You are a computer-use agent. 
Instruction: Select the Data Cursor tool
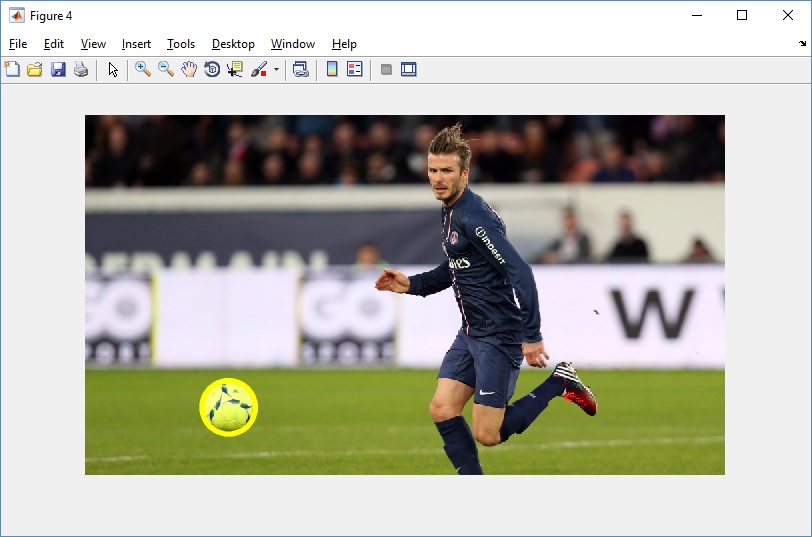coord(235,70)
